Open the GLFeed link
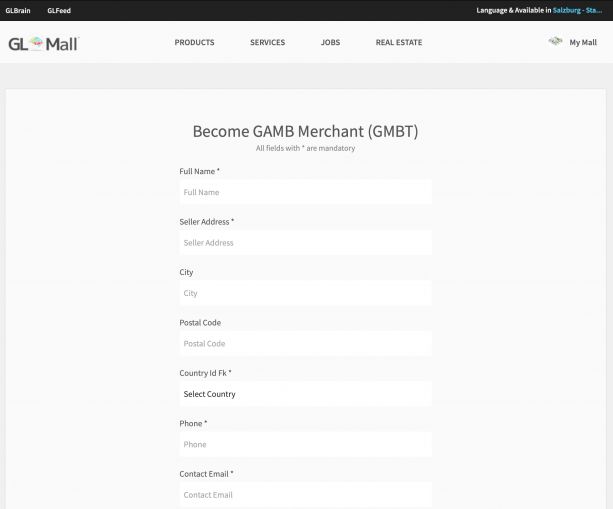Screen dimensions: 613x509 tap(59, 11)
